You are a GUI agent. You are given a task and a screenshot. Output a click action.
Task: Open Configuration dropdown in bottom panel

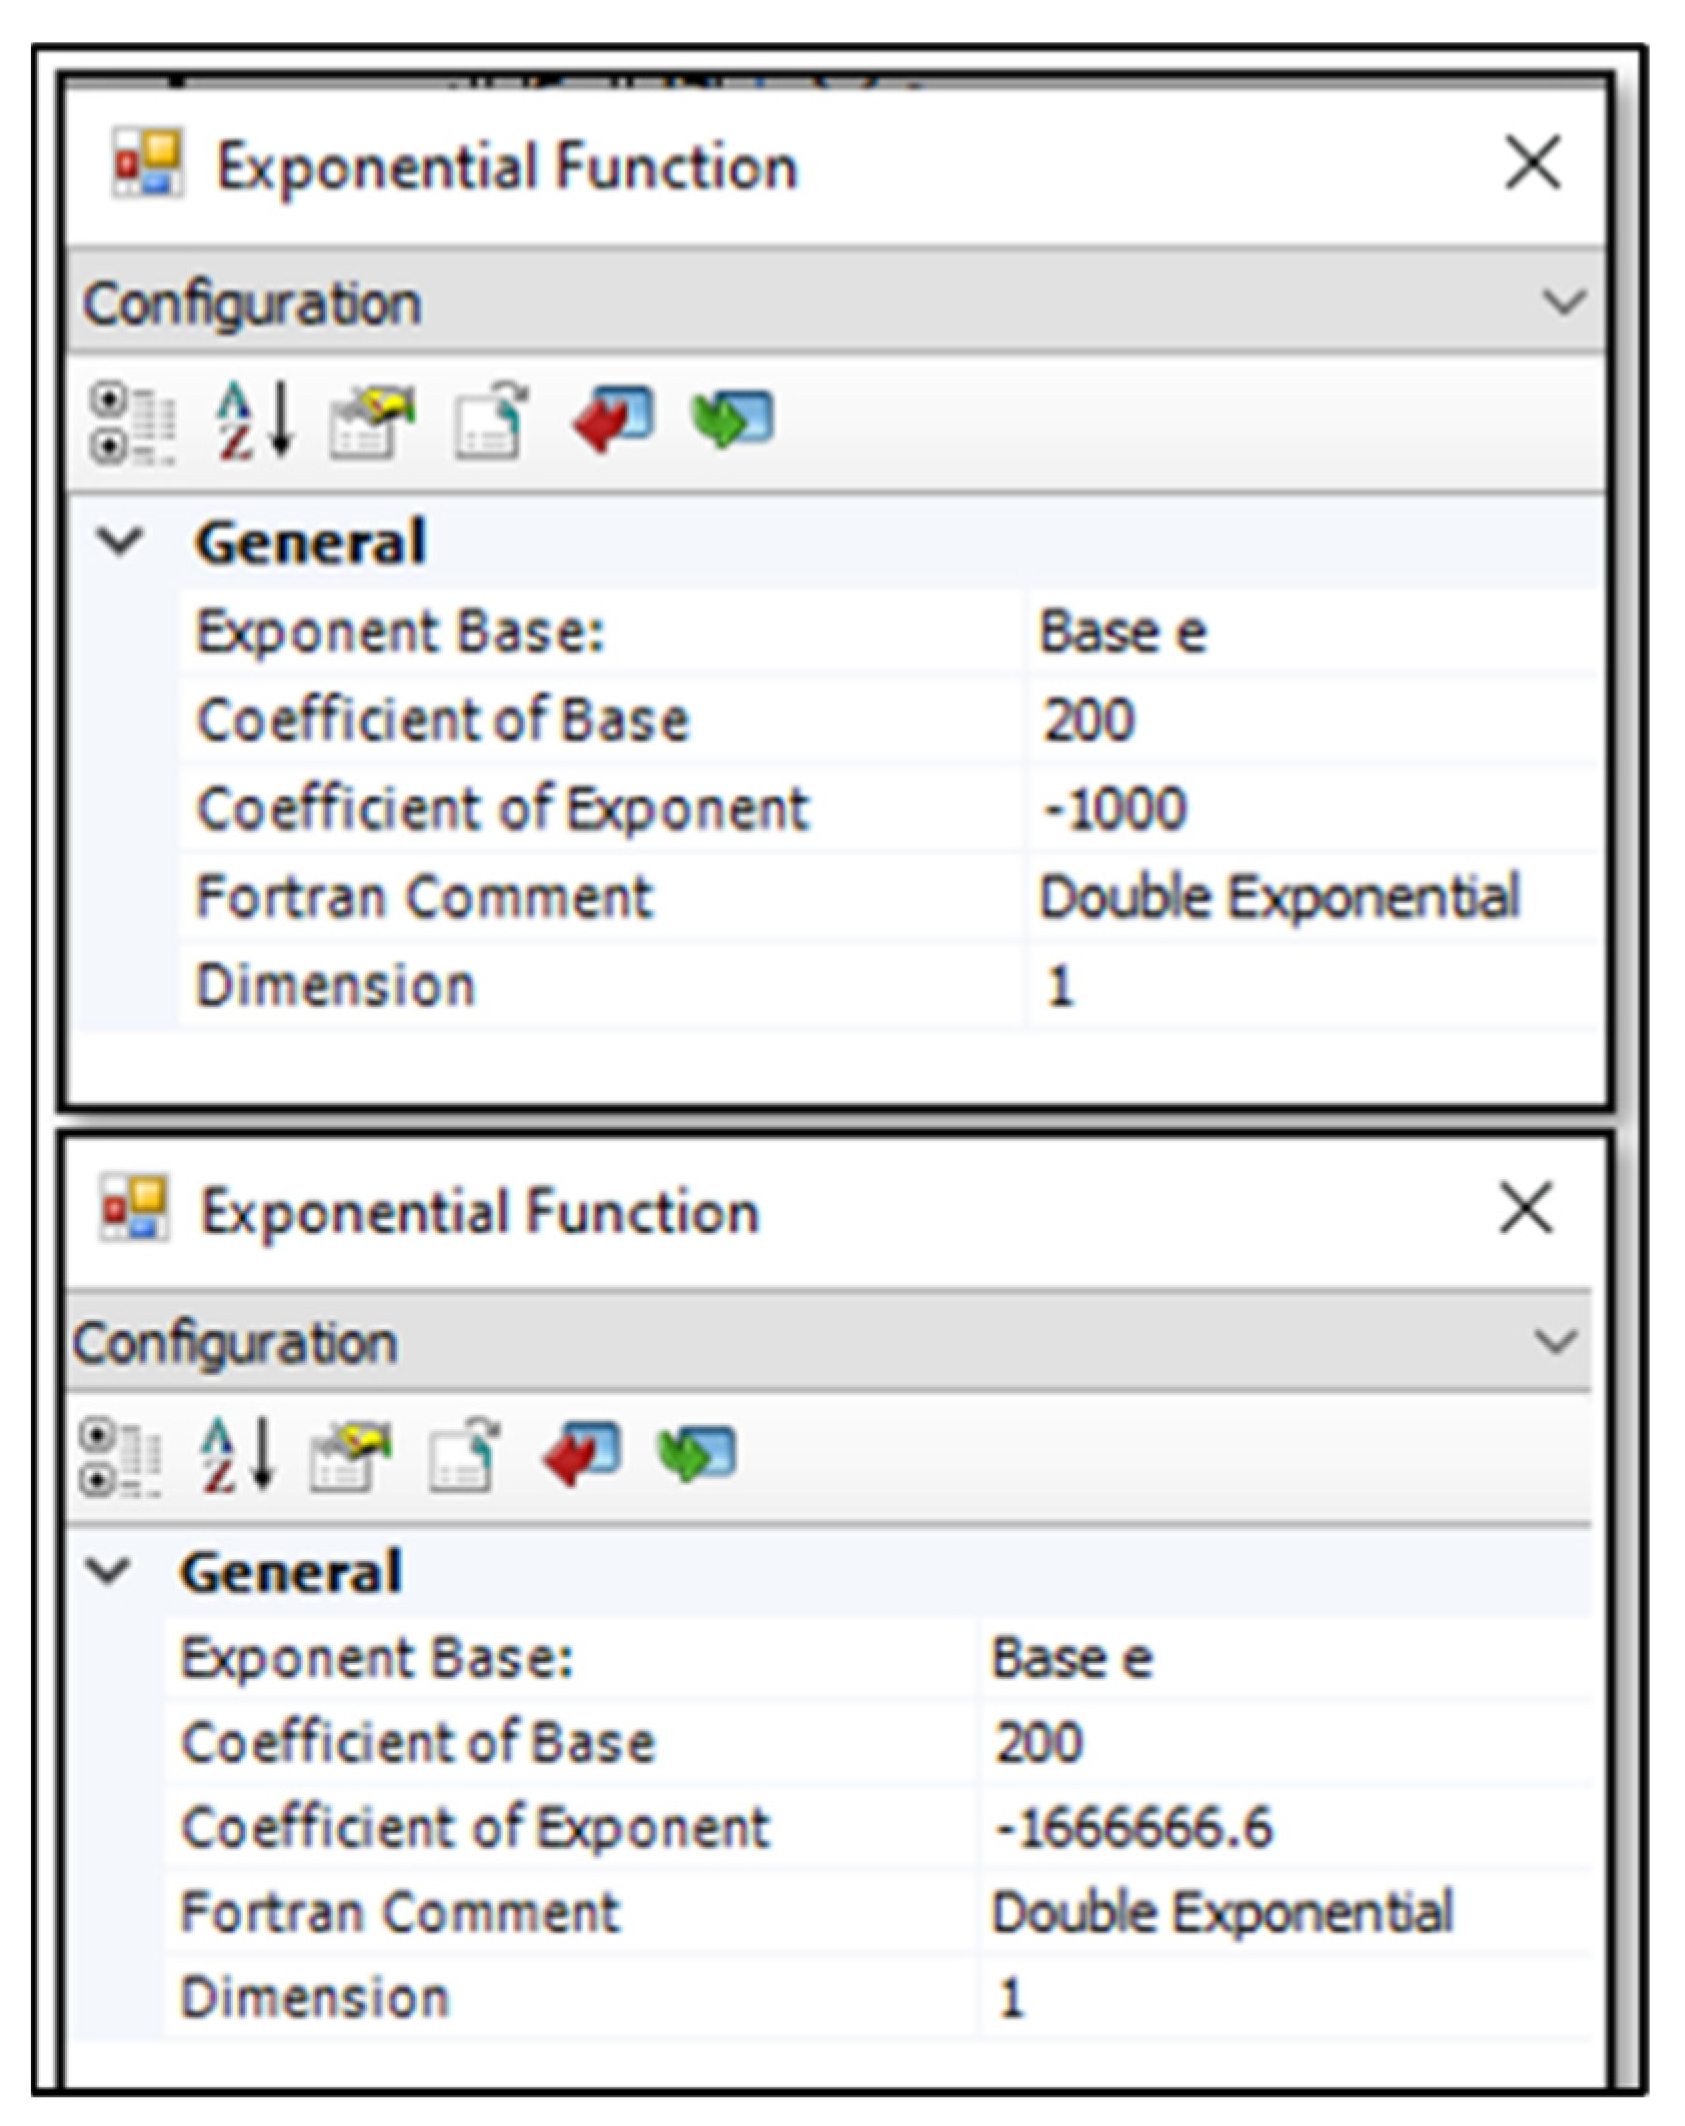[x=1555, y=1341]
